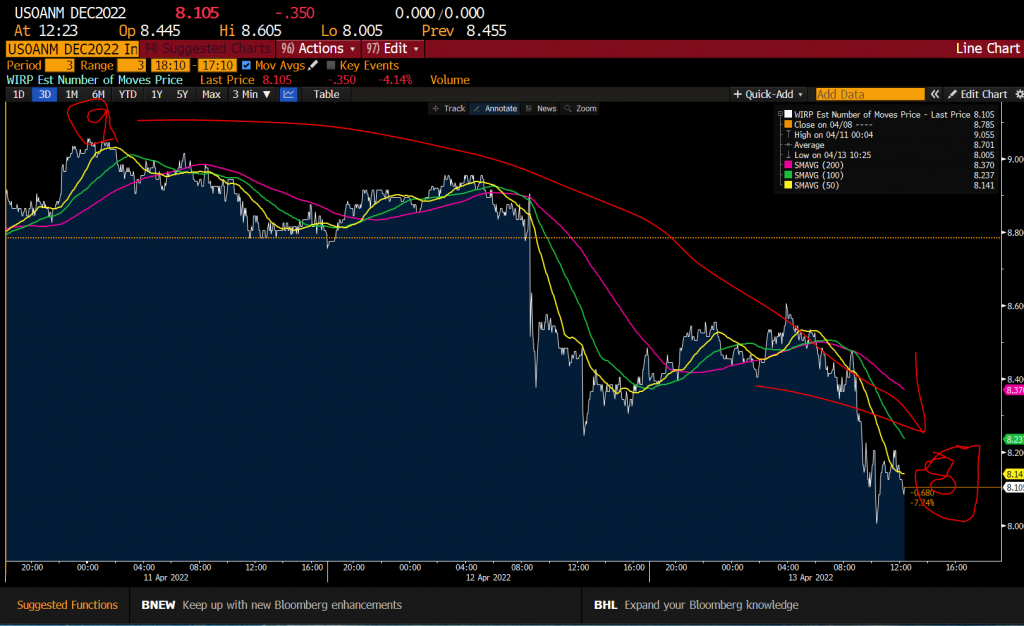Click the Add Data input field
This screenshot has height=626, width=1024.
[x=869, y=95]
